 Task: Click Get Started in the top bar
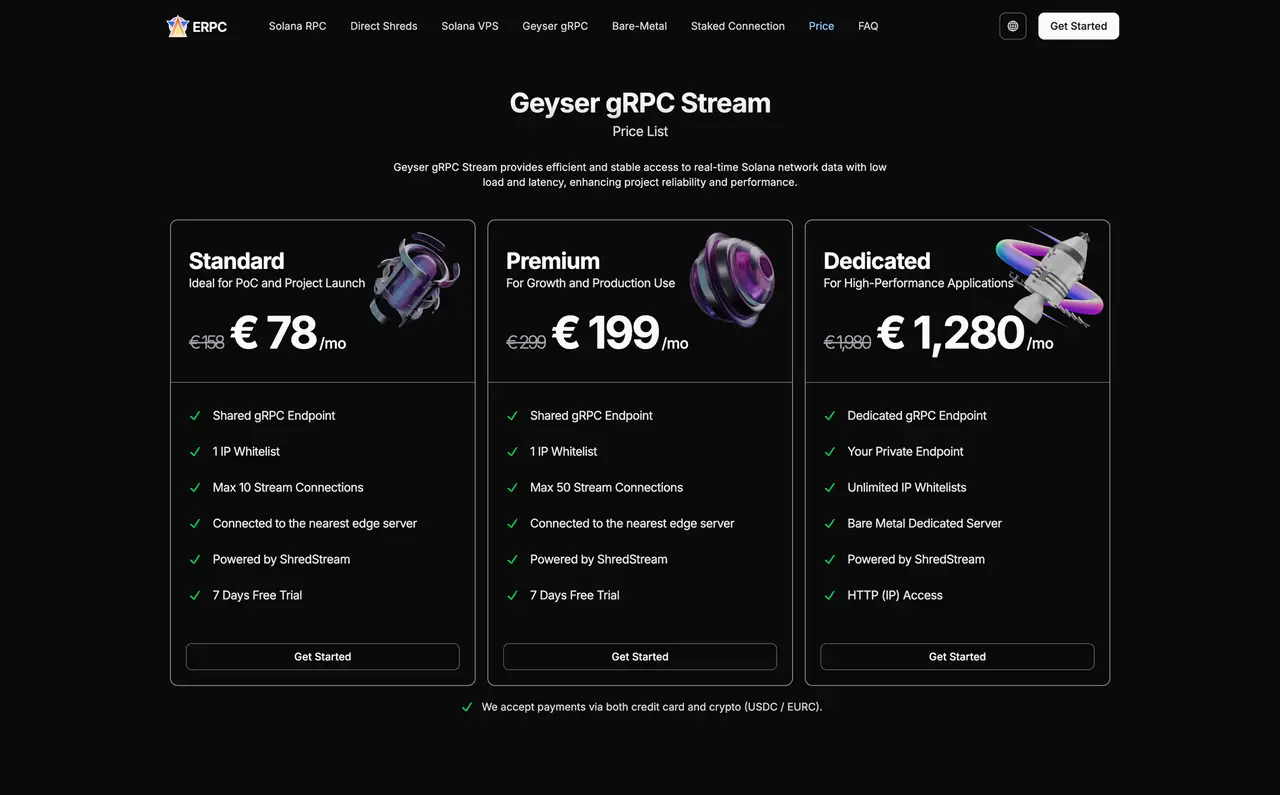click(x=1078, y=26)
